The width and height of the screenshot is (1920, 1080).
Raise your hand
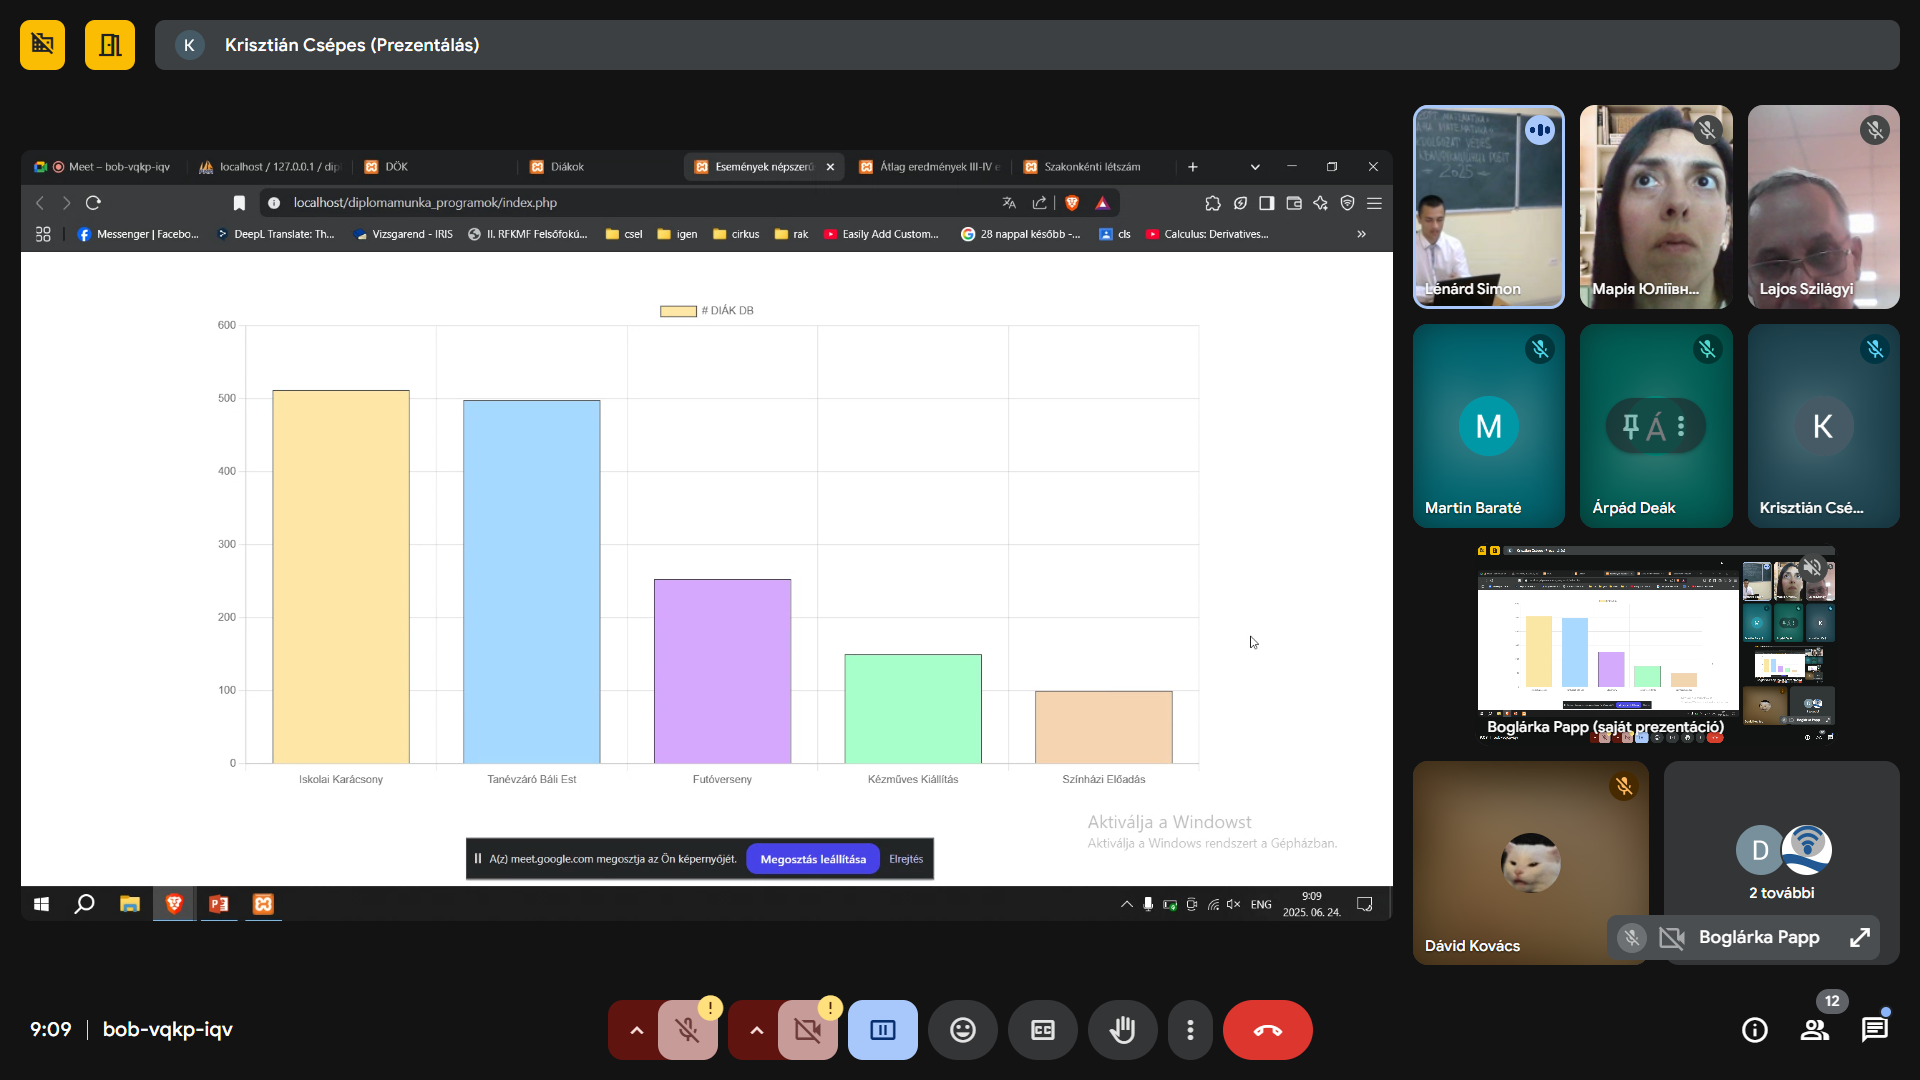(1122, 1030)
